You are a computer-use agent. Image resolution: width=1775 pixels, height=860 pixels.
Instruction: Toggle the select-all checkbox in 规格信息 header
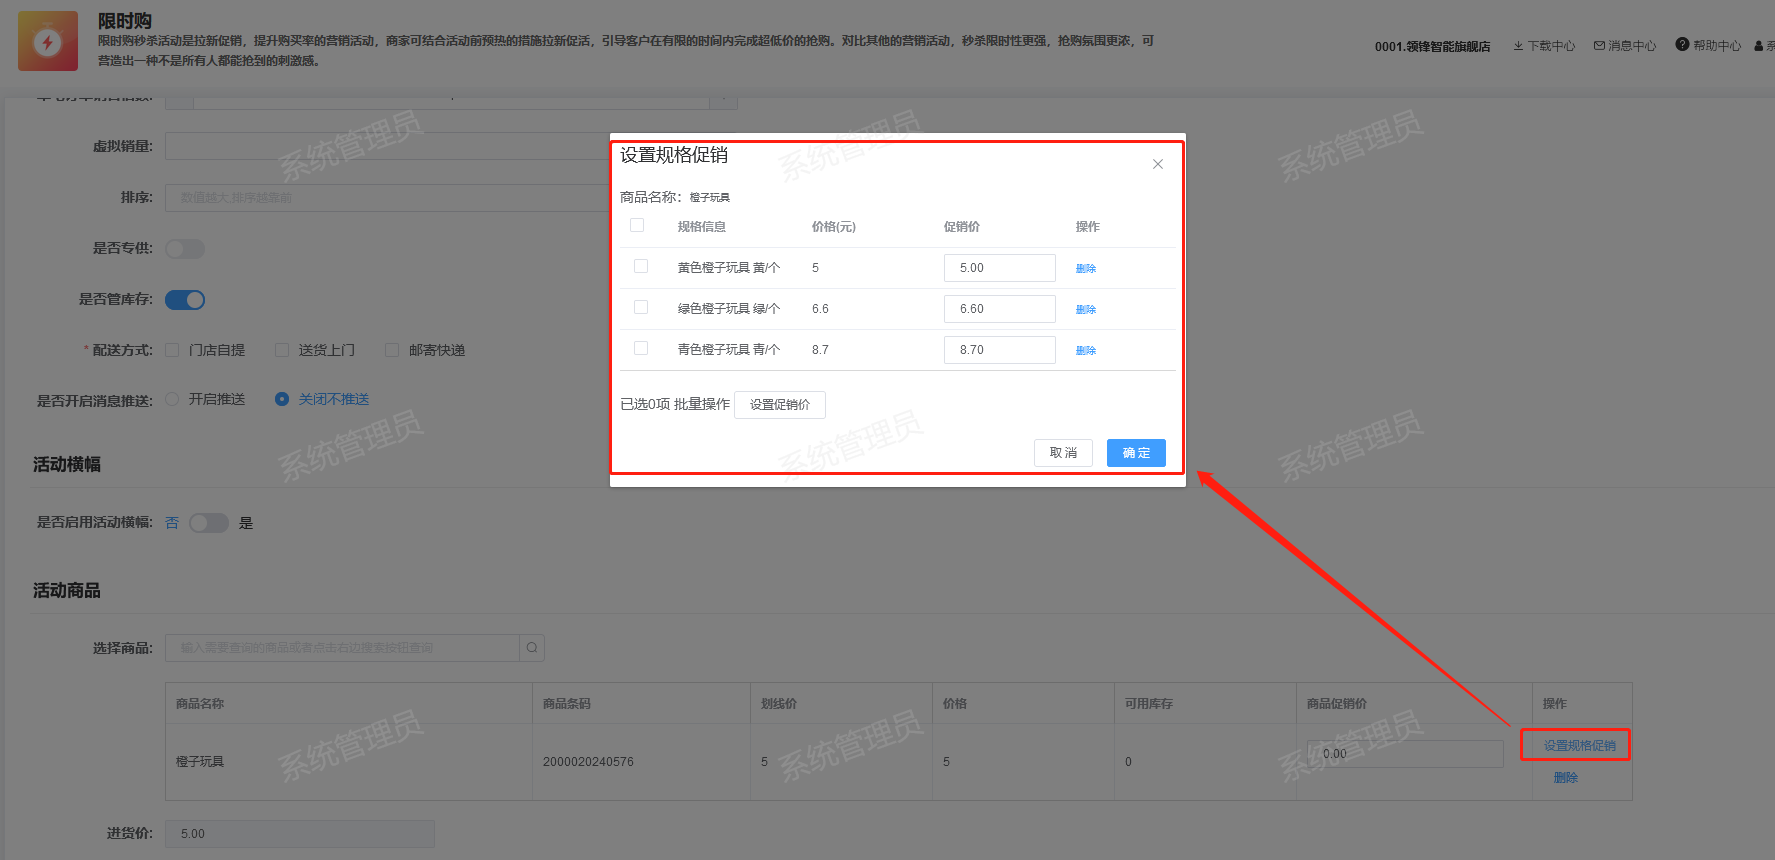pos(637,226)
